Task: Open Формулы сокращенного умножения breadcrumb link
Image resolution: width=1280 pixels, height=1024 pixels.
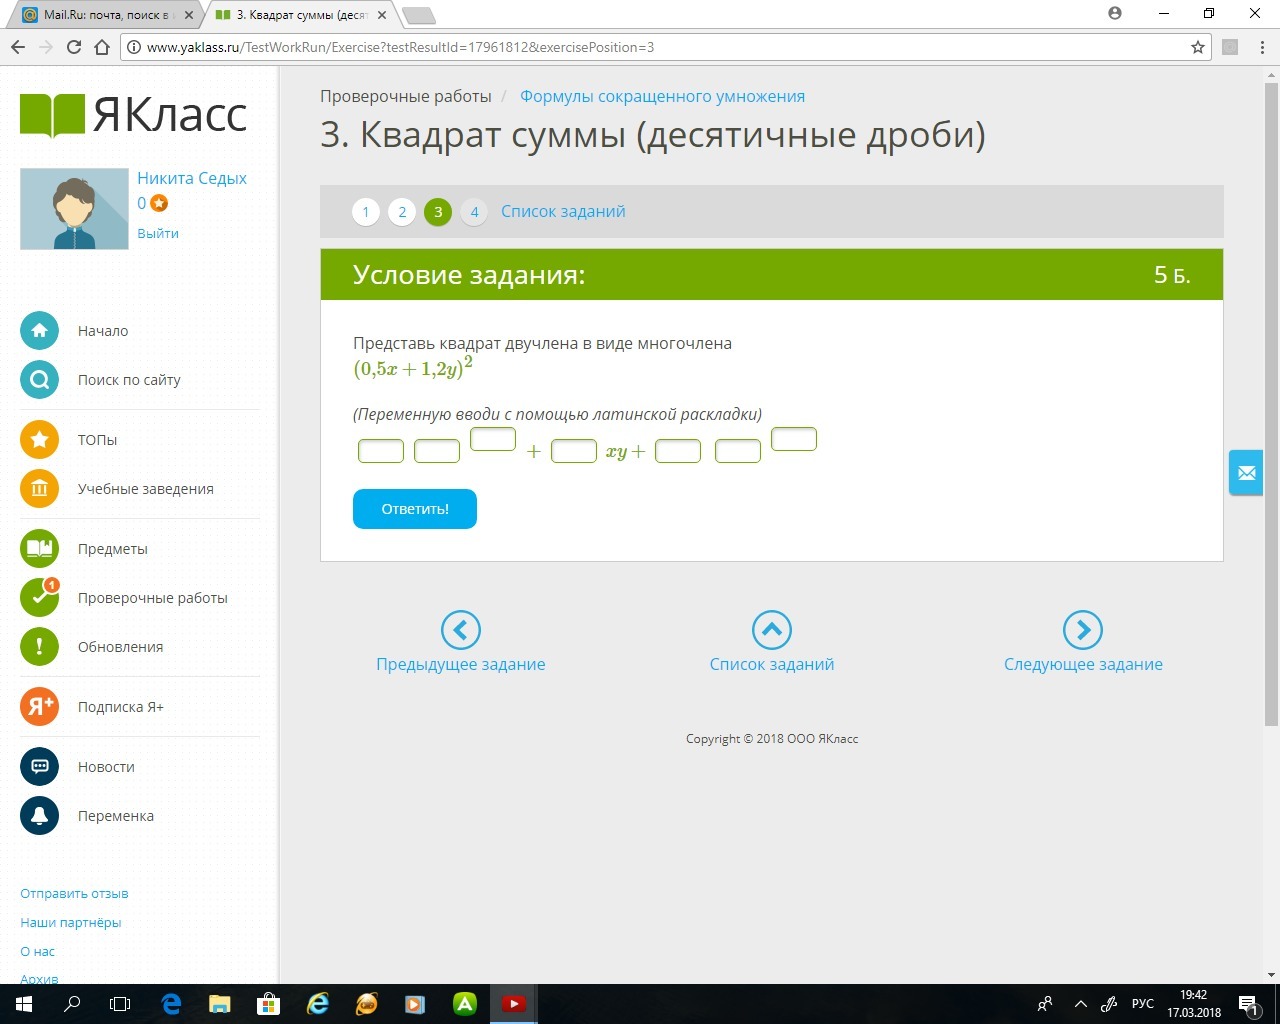Action: pos(662,97)
